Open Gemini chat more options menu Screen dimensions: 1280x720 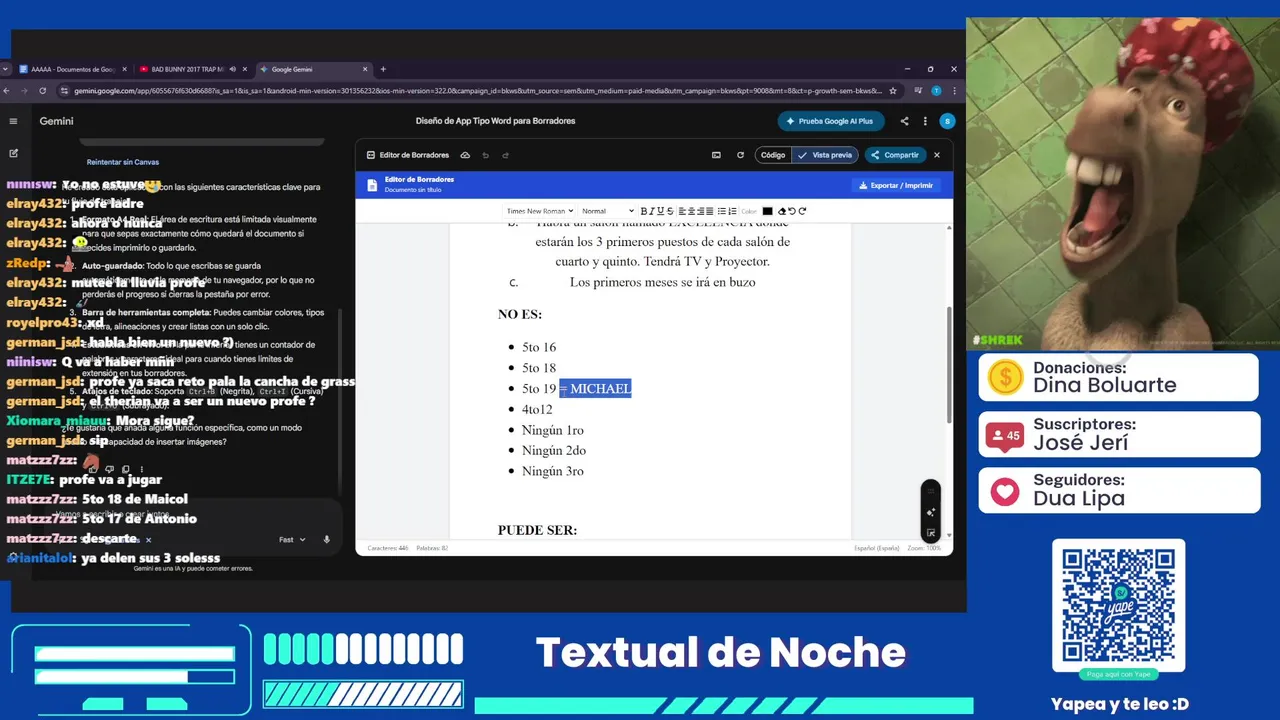pyautogui.click(x=925, y=121)
